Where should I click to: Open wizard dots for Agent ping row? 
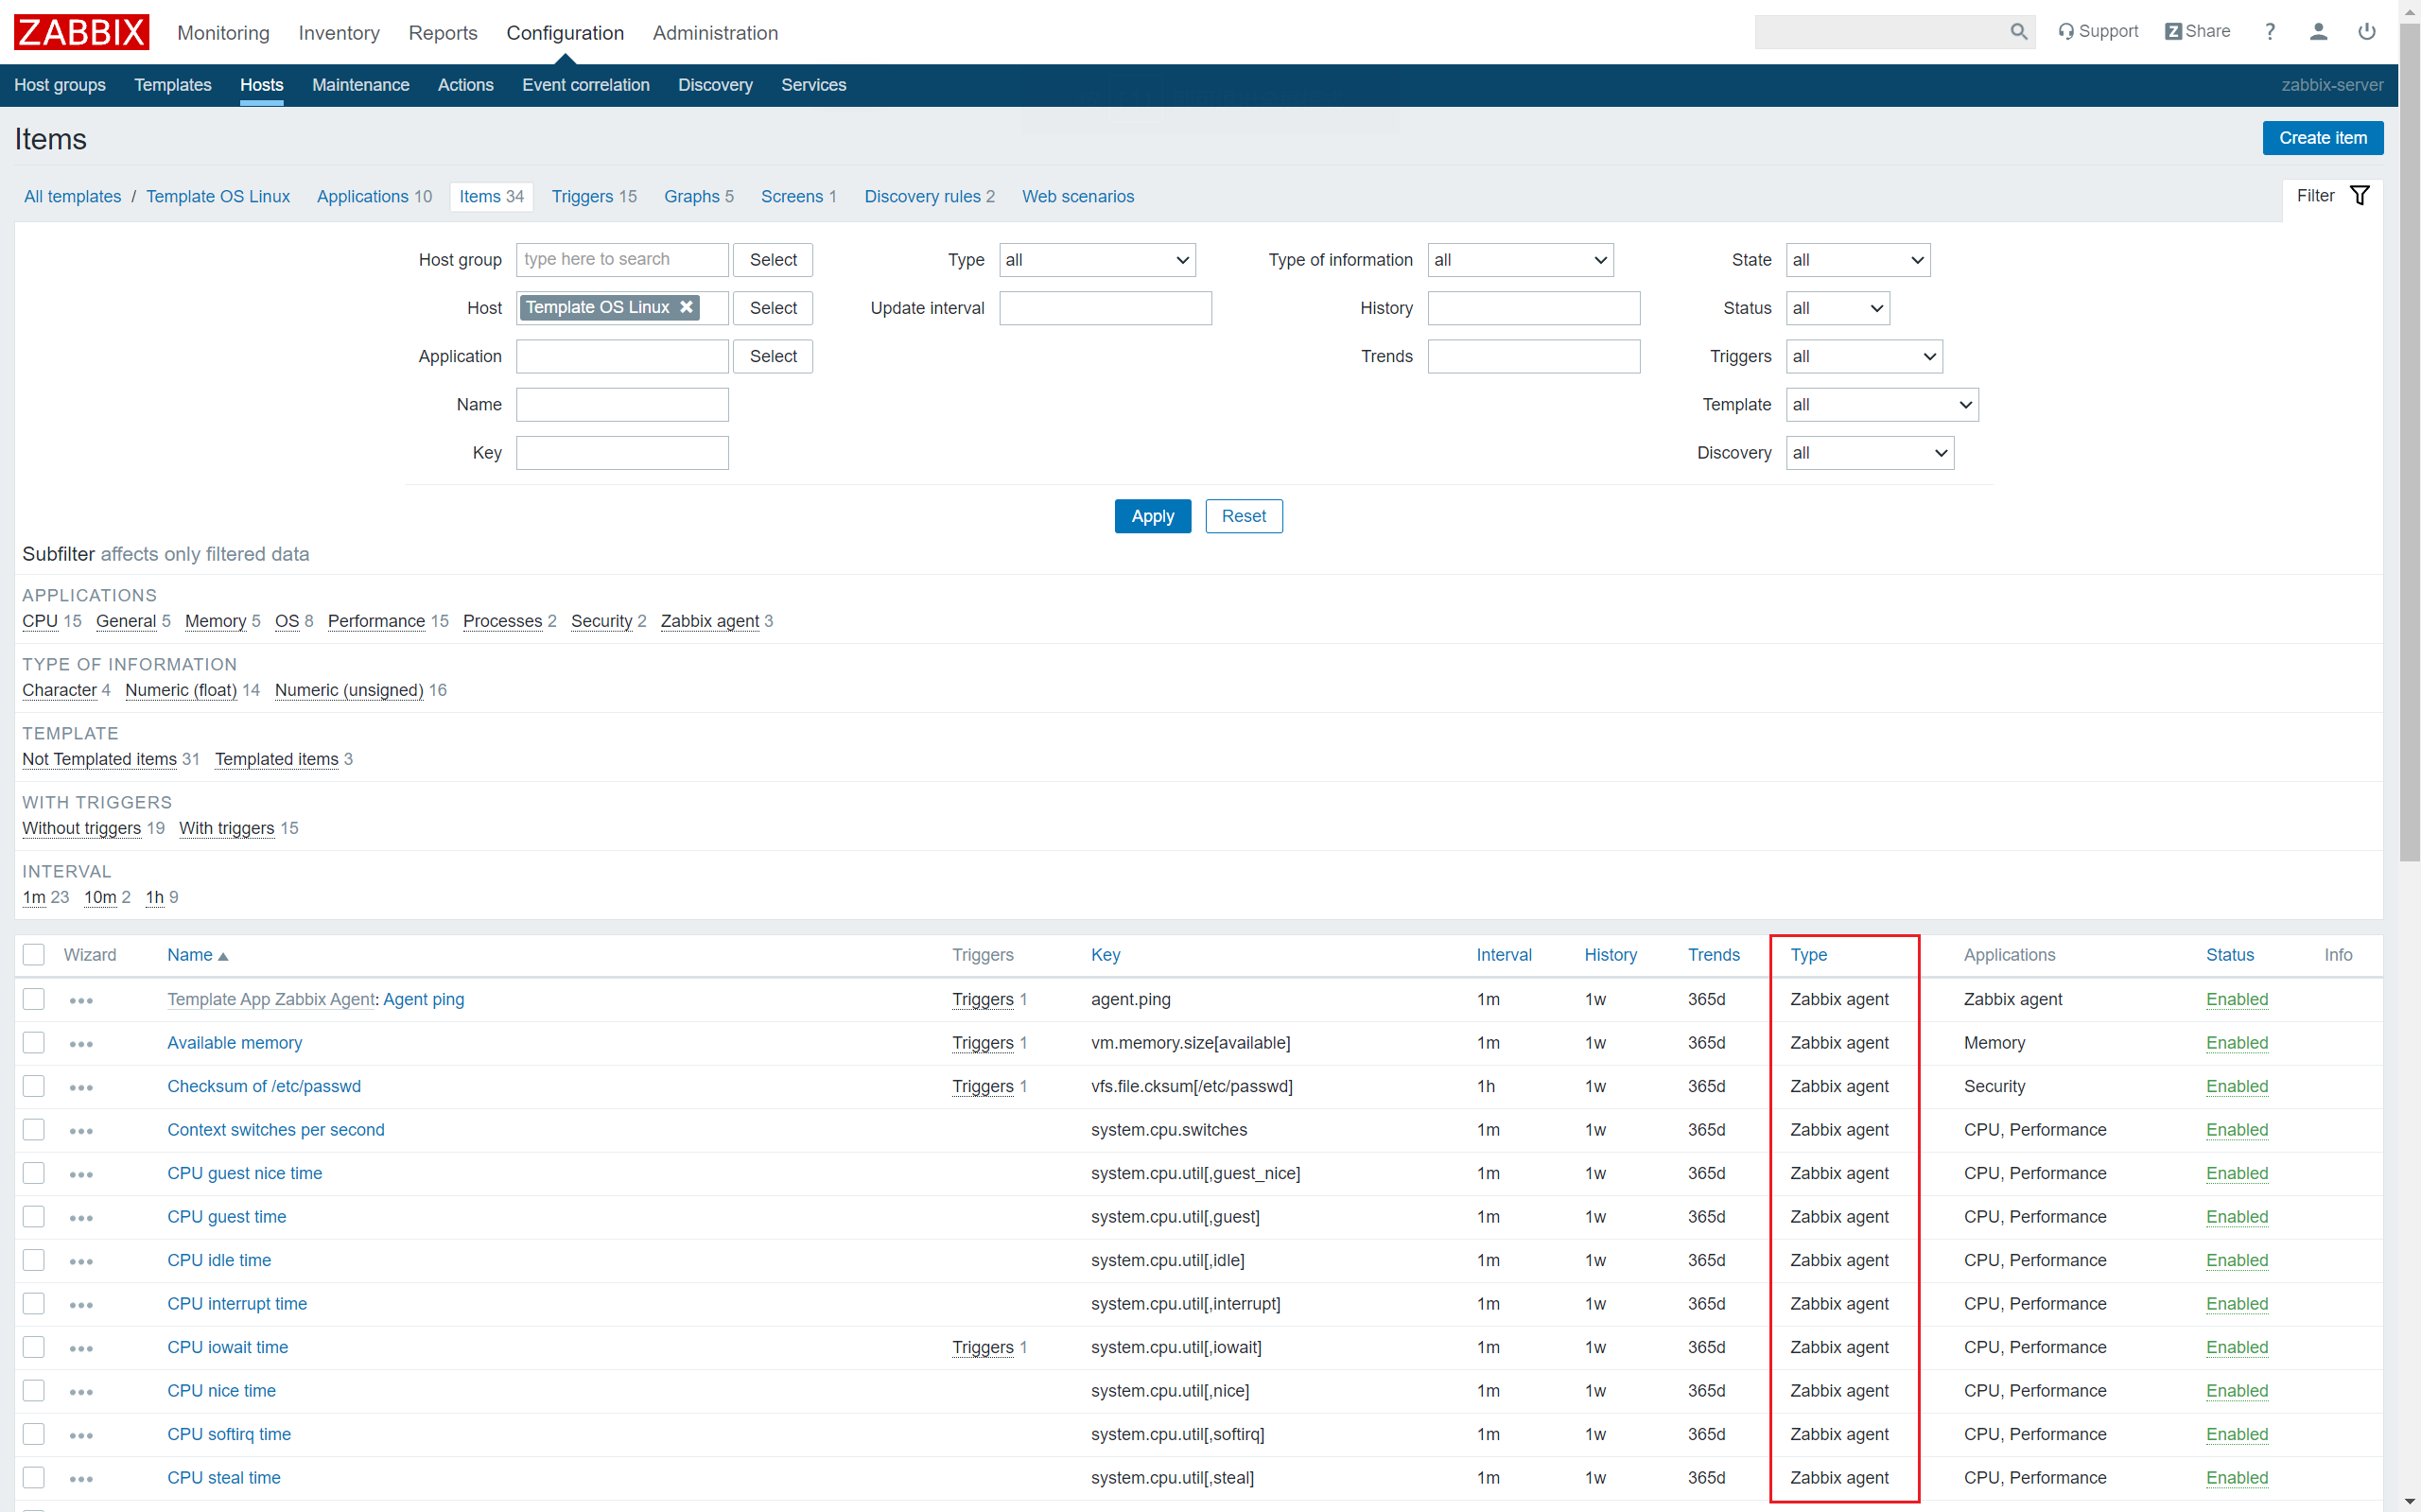pyautogui.click(x=81, y=1000)
